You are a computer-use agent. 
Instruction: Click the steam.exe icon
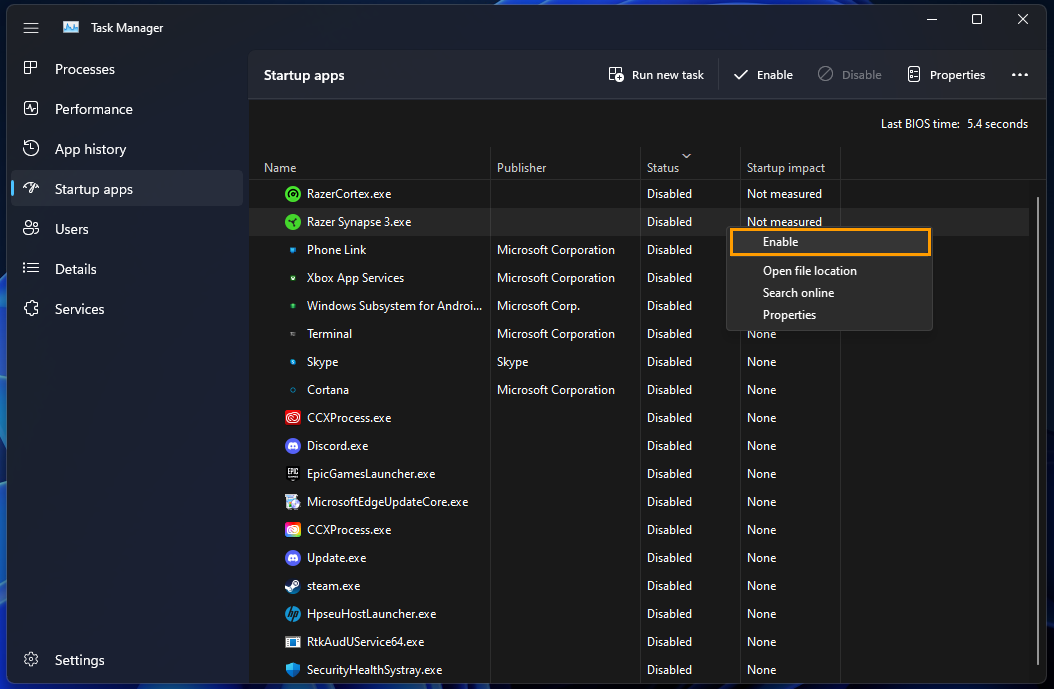tap(292, 586)
